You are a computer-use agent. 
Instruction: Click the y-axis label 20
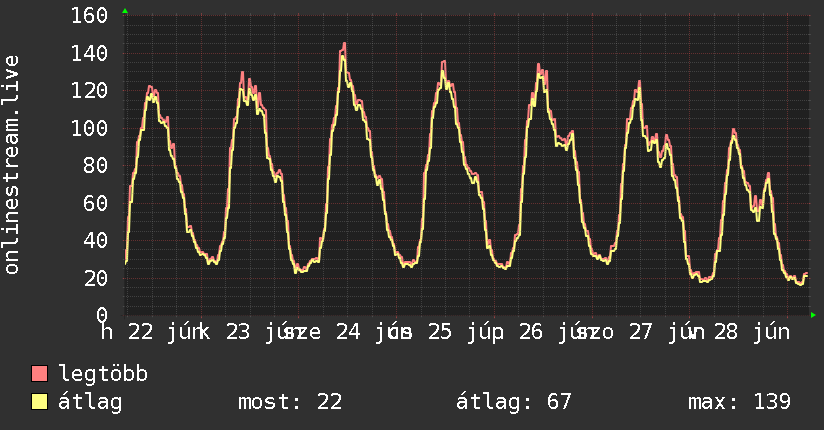pyautogui.click(x=96, y=278)
